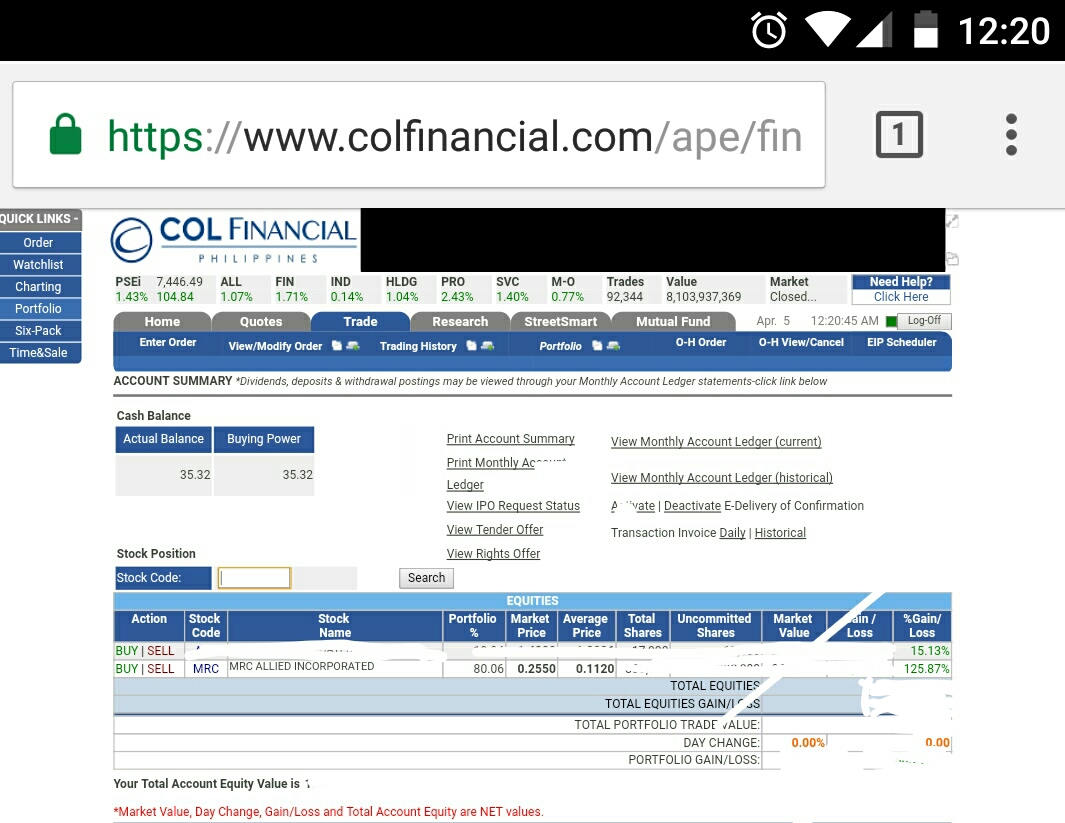Open View Monthly Account Ledger (current)
The width and height of the screenshot is (1065, 823).
point(716,441)
